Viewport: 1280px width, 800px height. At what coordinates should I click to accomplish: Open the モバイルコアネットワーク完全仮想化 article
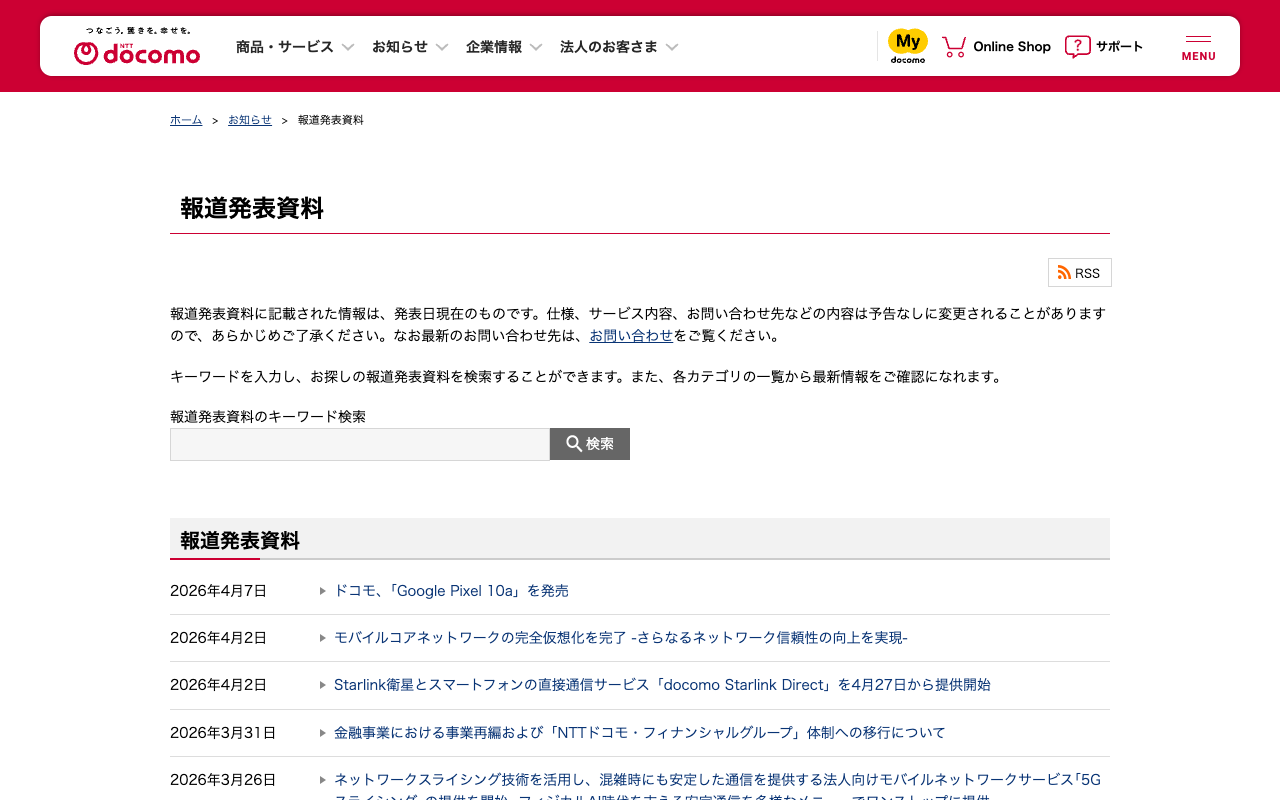(x=621, y=638)
